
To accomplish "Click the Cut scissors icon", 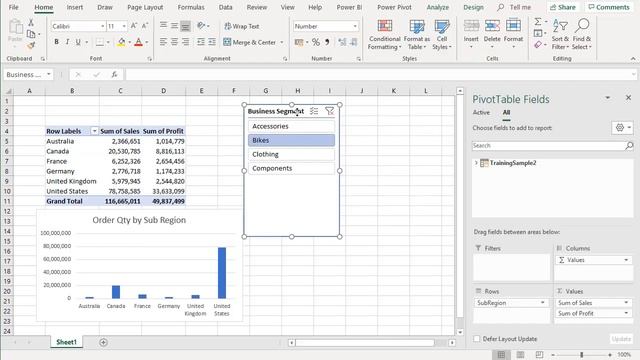I will point(31,23).
